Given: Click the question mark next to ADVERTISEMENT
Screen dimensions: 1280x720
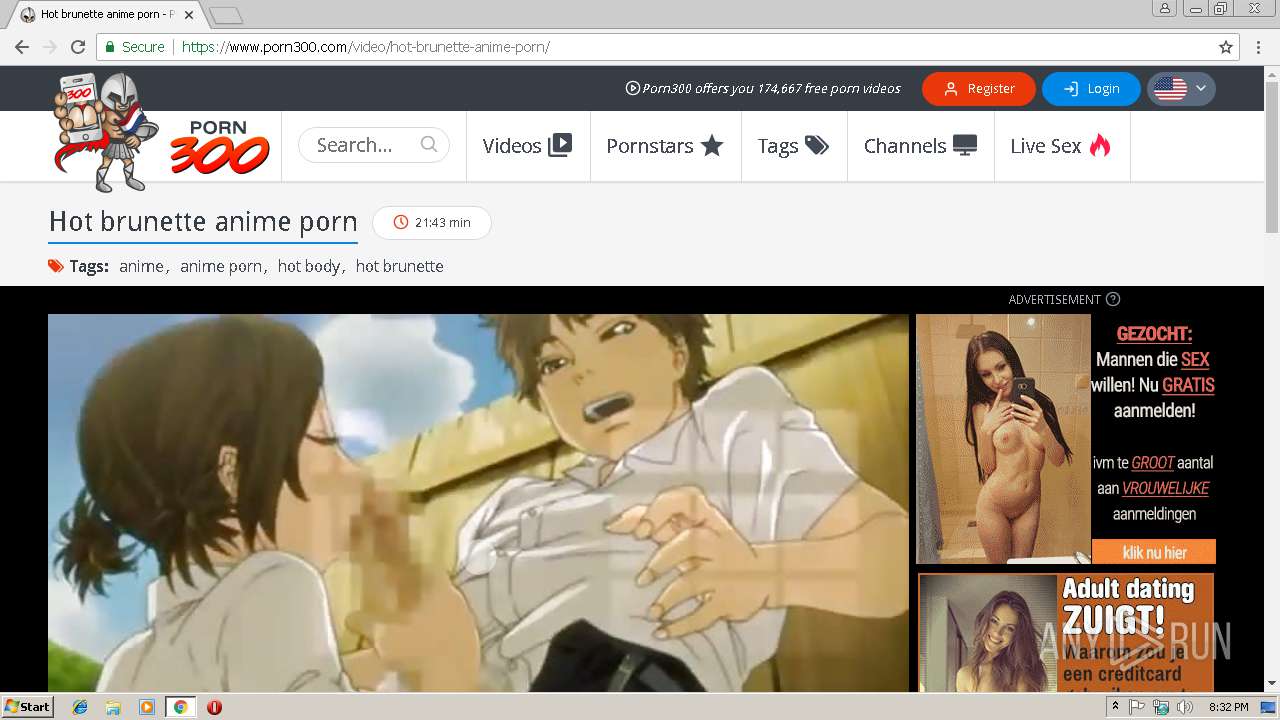Looking at the screenshot, I should pos(1113,299).
